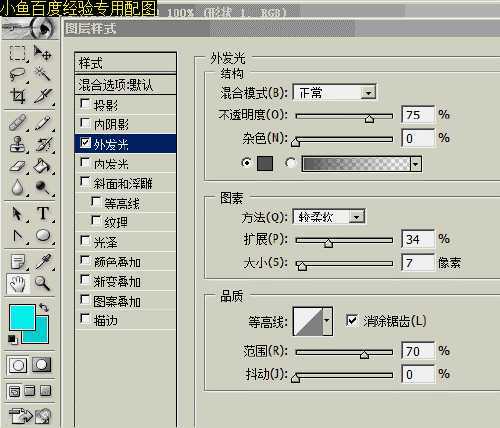
Task: Click the 不透明度 opacity slider handle
Action: click(x=369, y=119)
